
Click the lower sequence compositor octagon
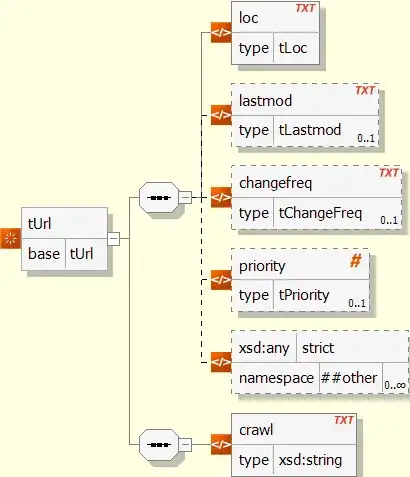click(x=159, y=445)
